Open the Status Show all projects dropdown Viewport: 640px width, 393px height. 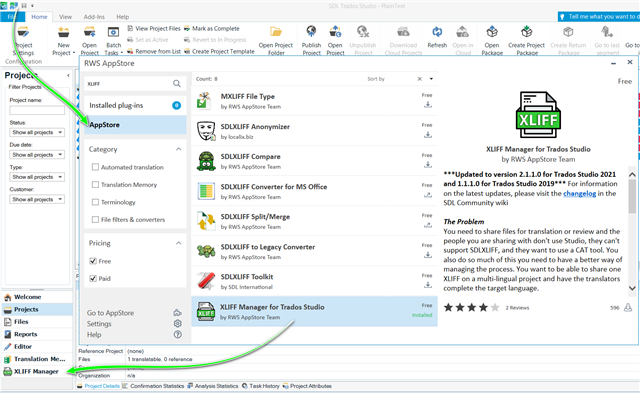click(x=37, y=132)
